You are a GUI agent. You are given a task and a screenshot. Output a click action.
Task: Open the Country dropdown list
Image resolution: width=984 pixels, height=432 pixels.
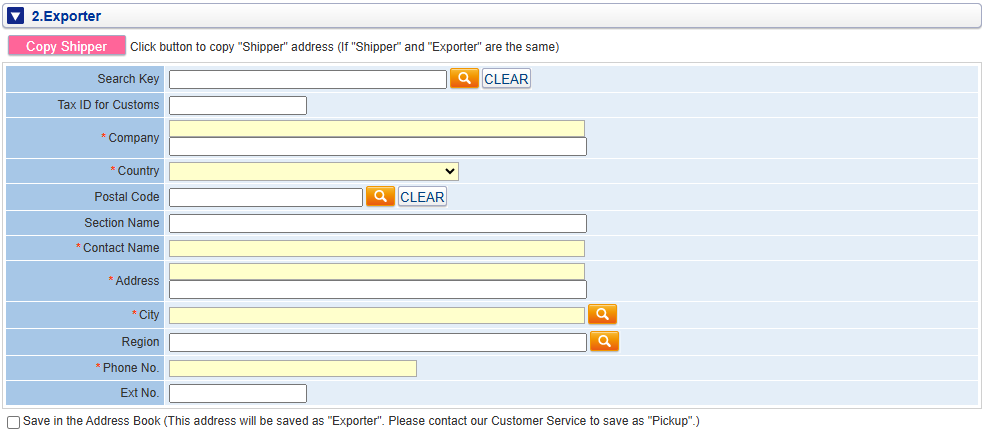[314, 171]
